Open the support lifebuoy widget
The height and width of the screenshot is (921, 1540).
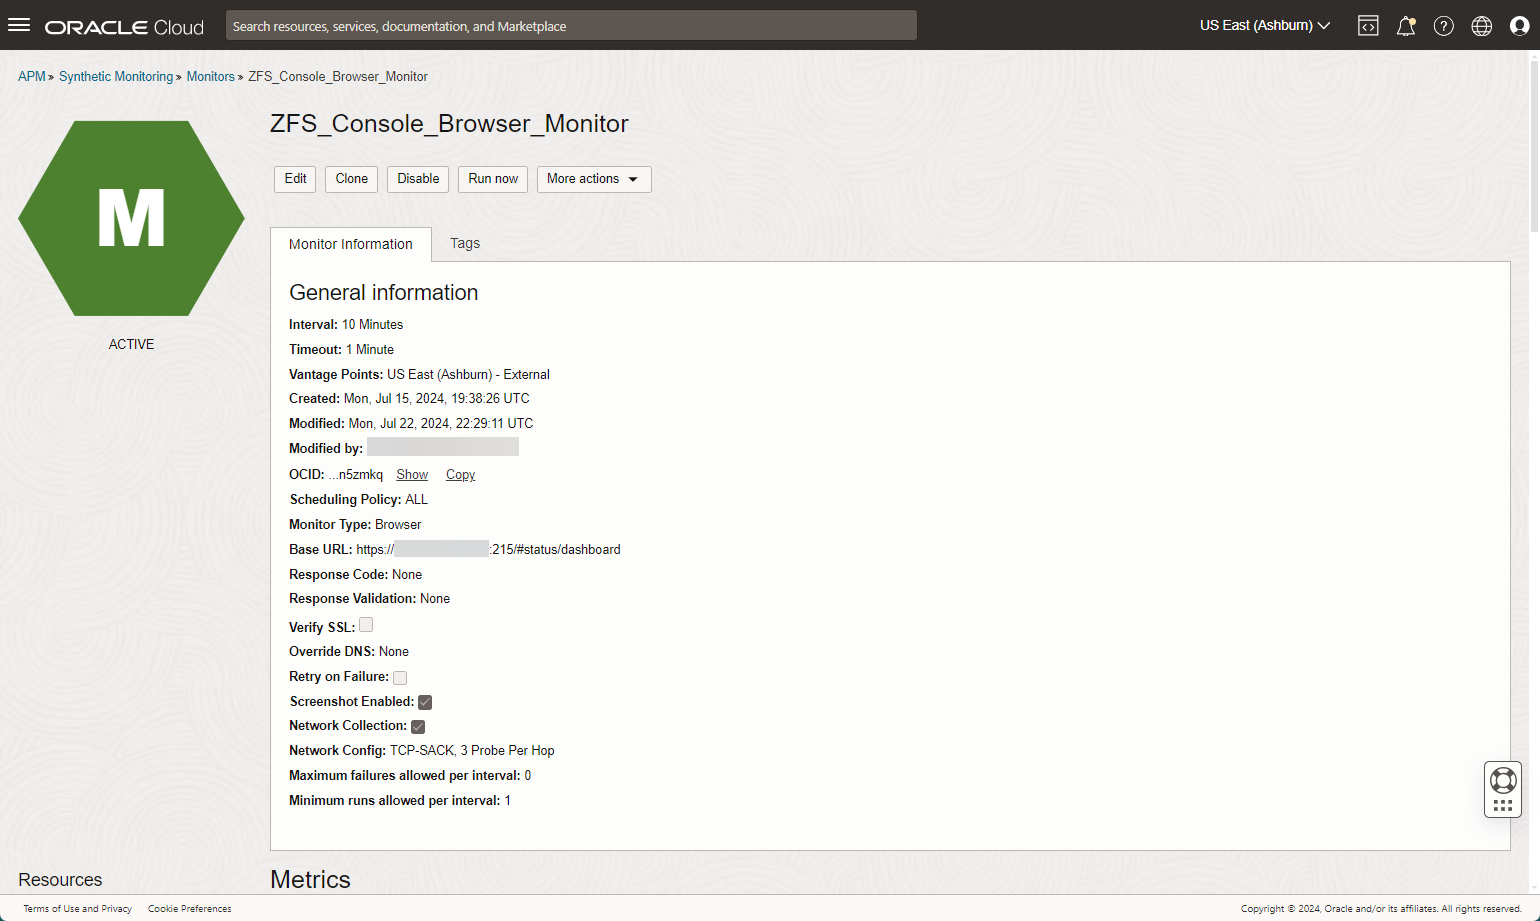1503,780
